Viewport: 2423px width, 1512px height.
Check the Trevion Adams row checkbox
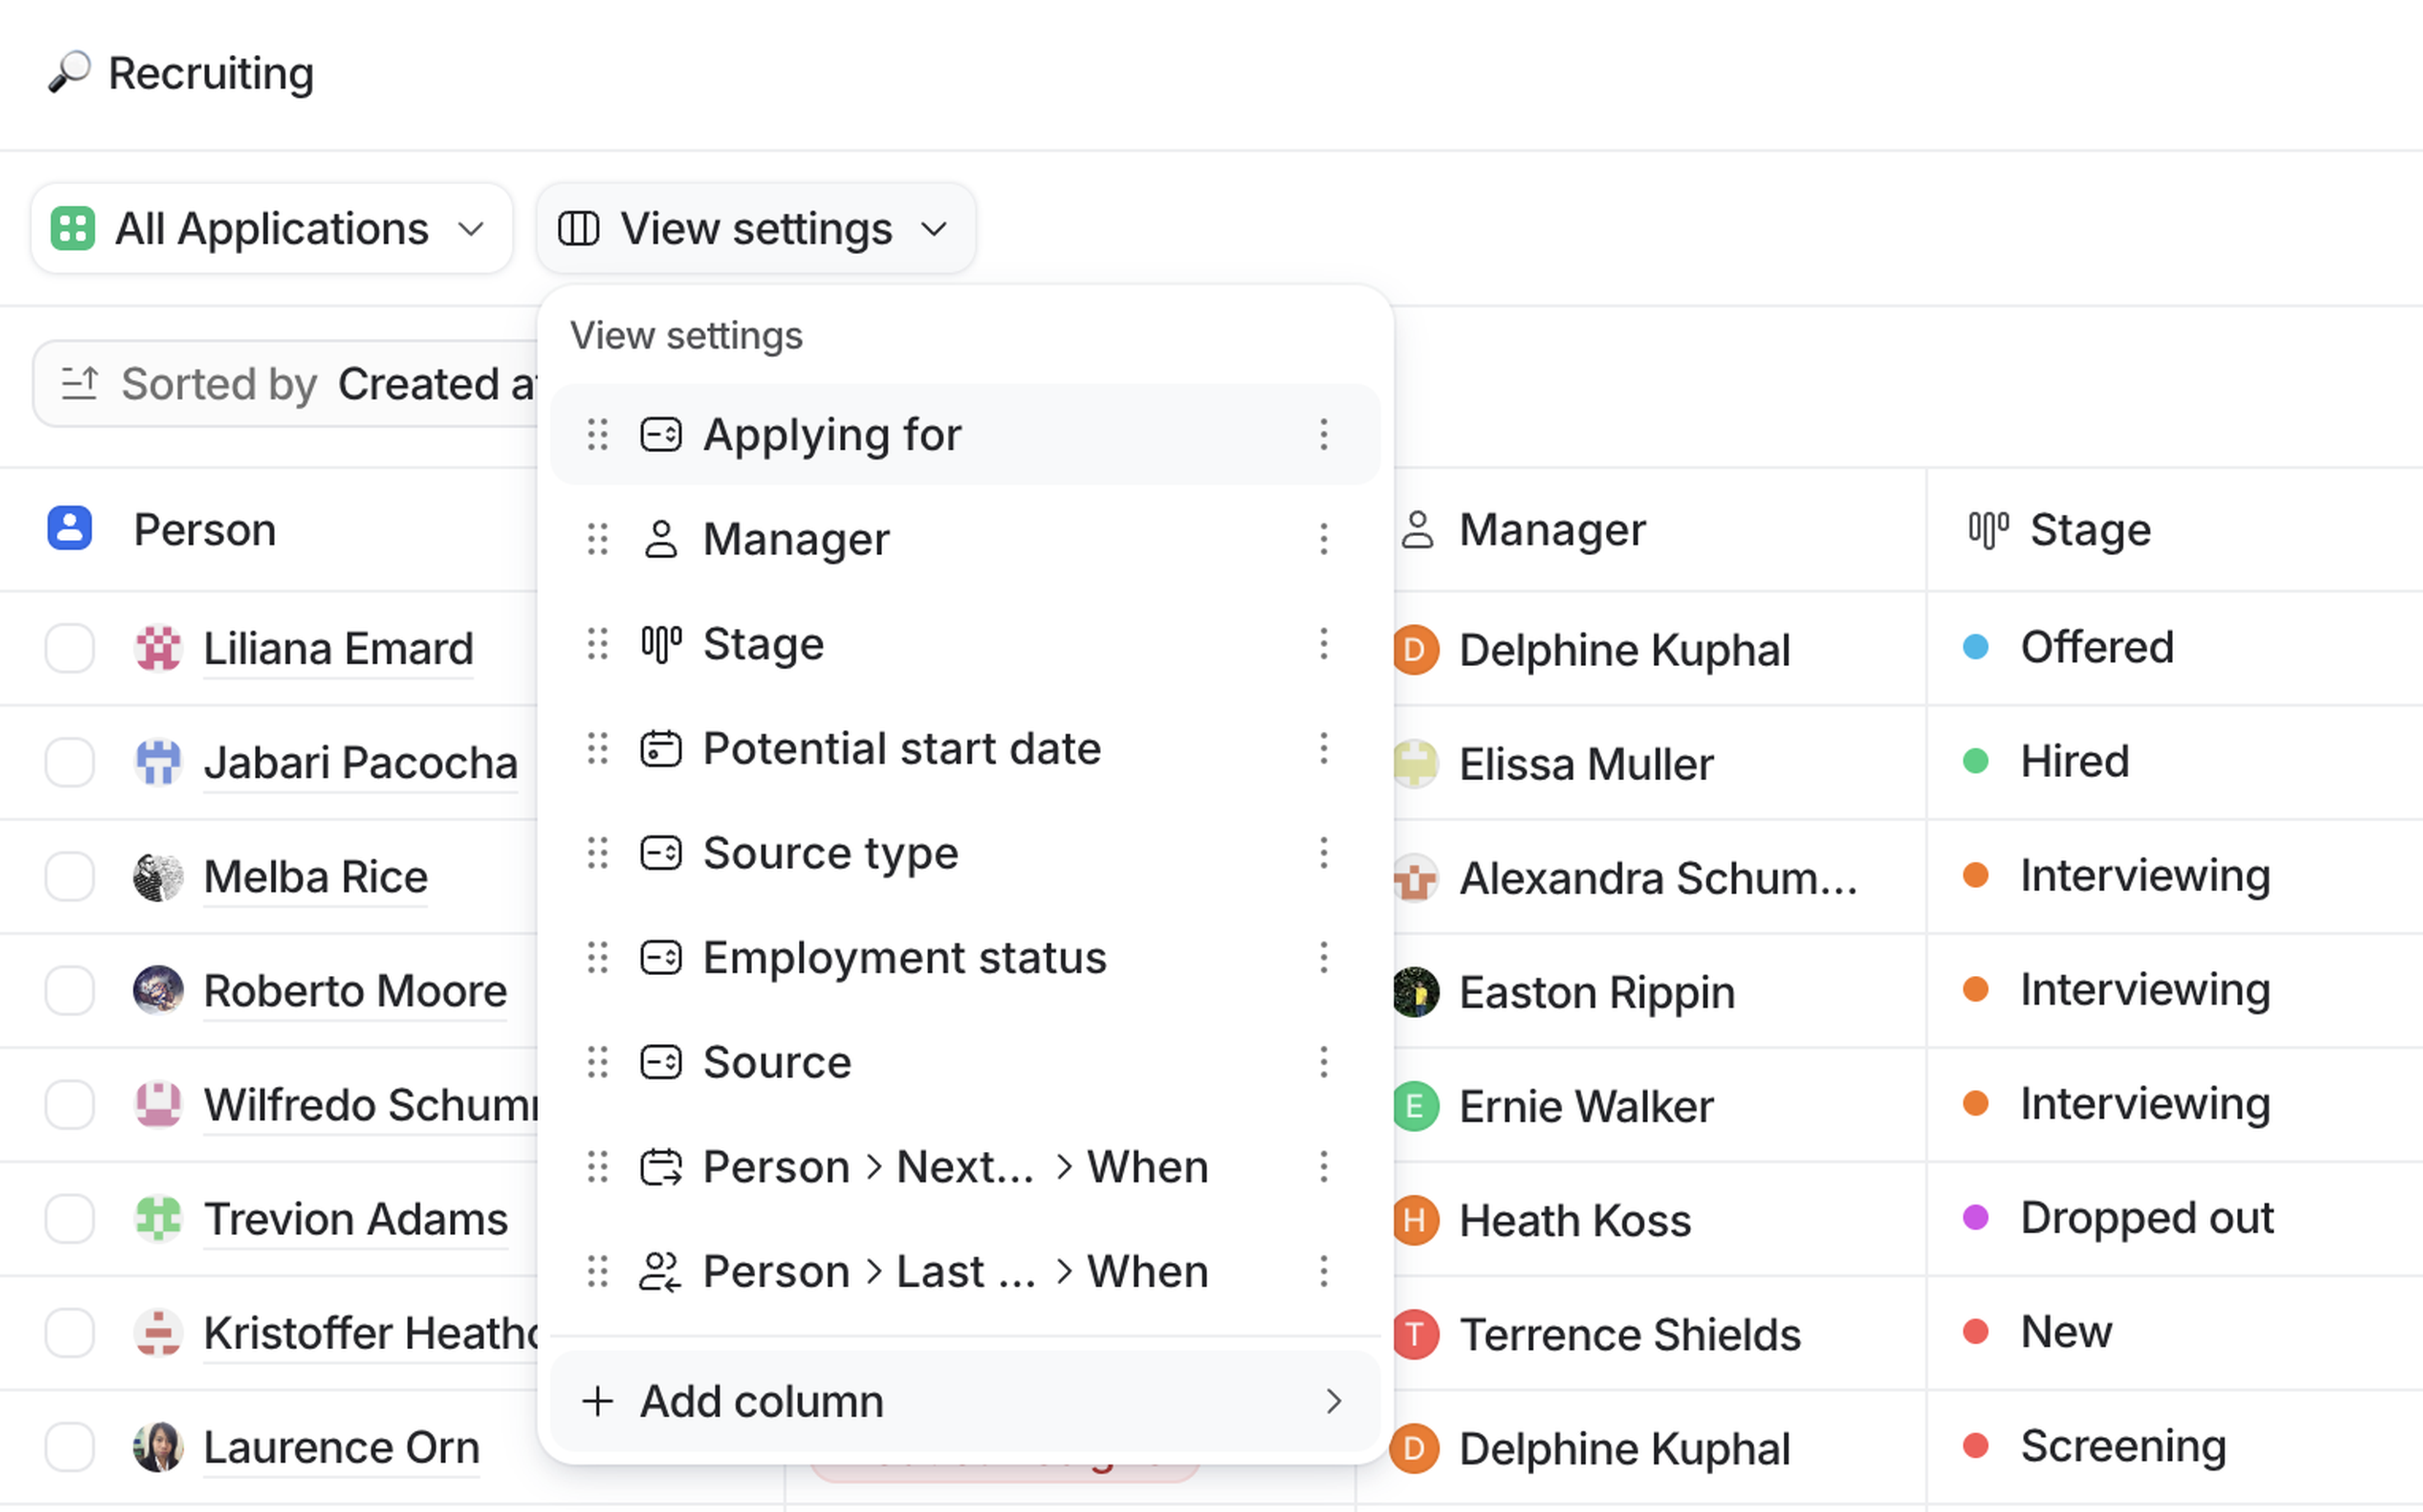coord(70,1219)
